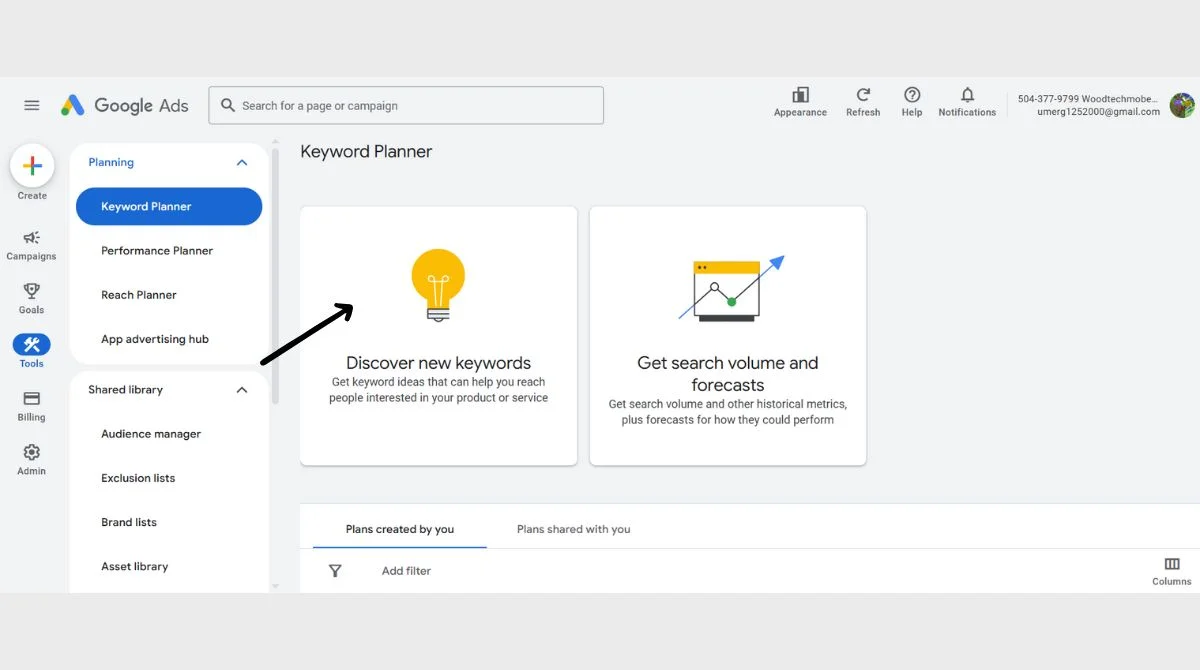This screenshot has height=670, width=1200.
Task: Click the Create plus button
Action: point(32,166)
